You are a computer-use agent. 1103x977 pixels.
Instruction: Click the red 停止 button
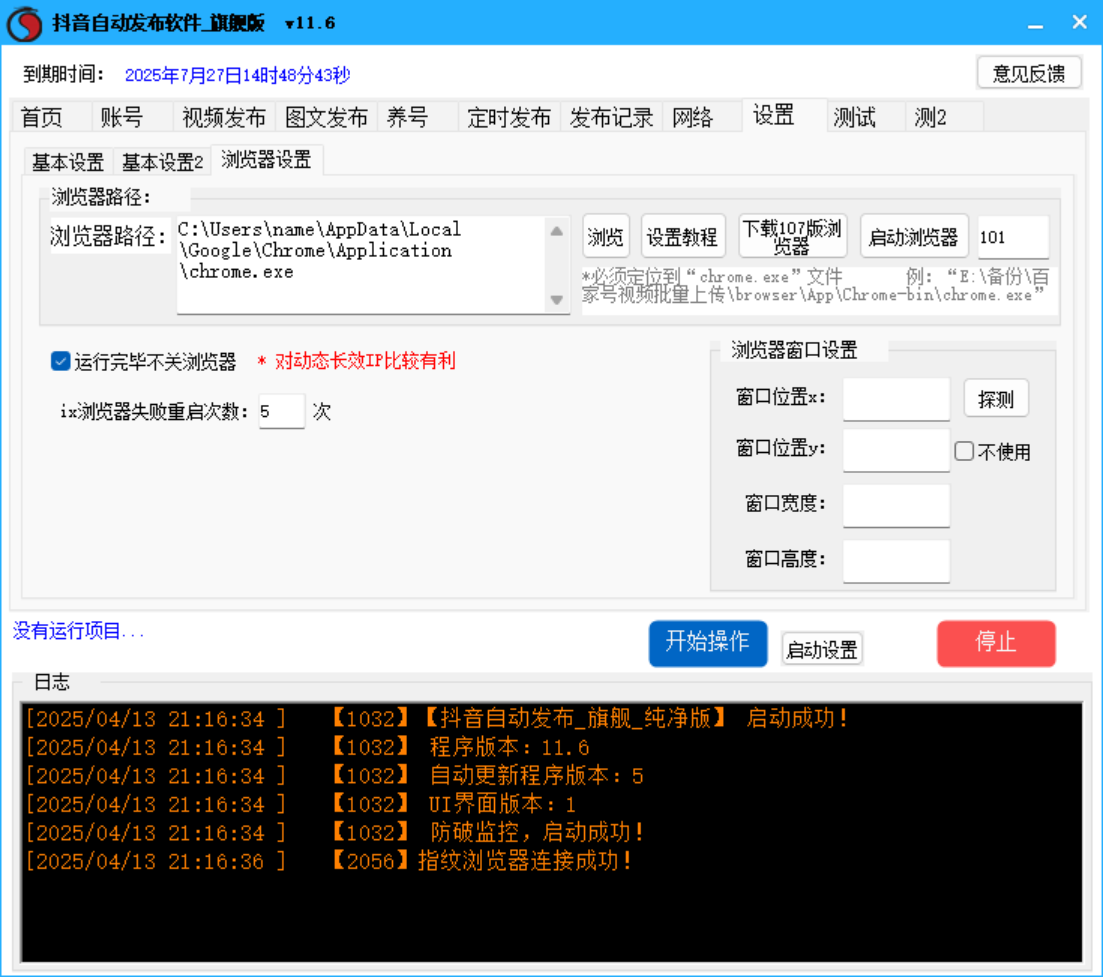pos(996,642)
